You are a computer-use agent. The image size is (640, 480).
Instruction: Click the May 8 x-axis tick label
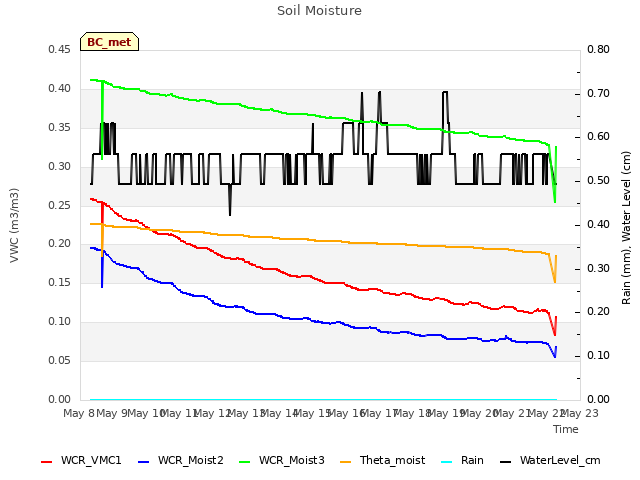pyautogui.click(x=78, y=413)
